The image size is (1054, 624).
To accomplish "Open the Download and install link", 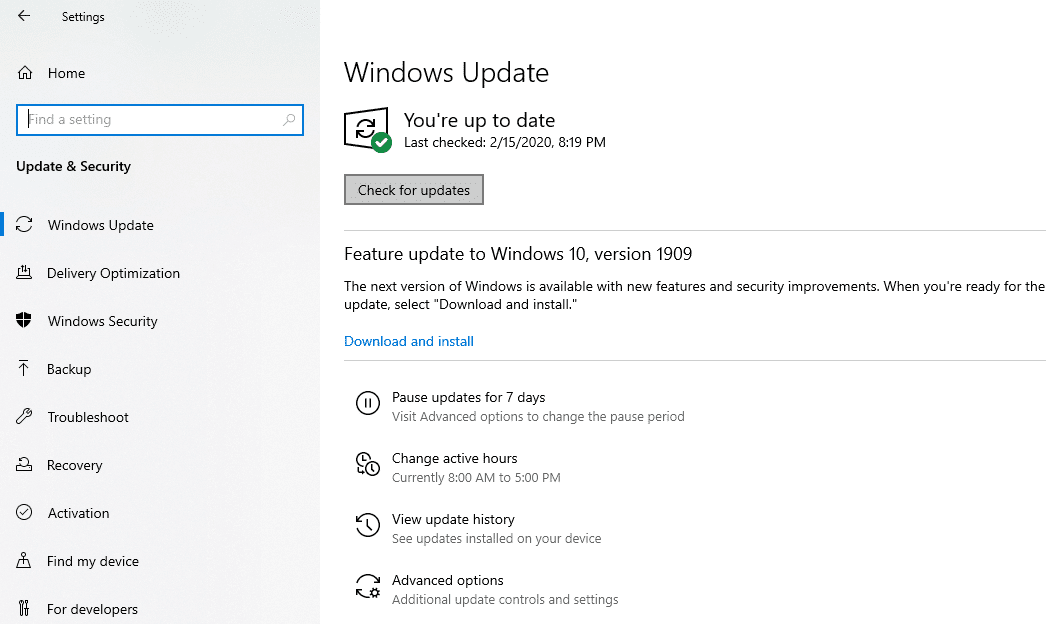I will (x=408, y=341).
